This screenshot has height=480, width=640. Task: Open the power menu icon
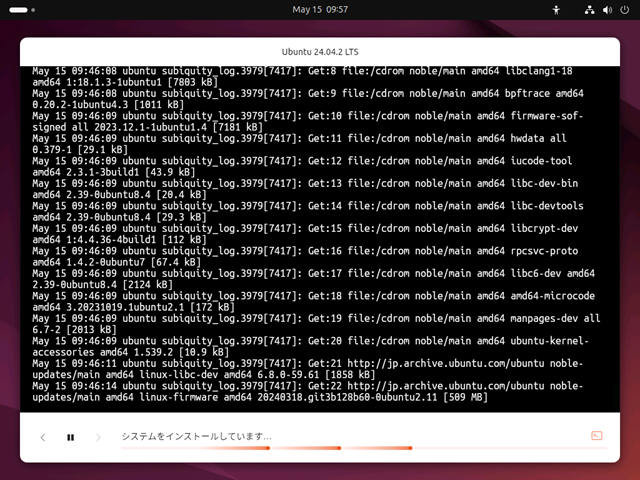pyautogui.click(x=624, y=10)
